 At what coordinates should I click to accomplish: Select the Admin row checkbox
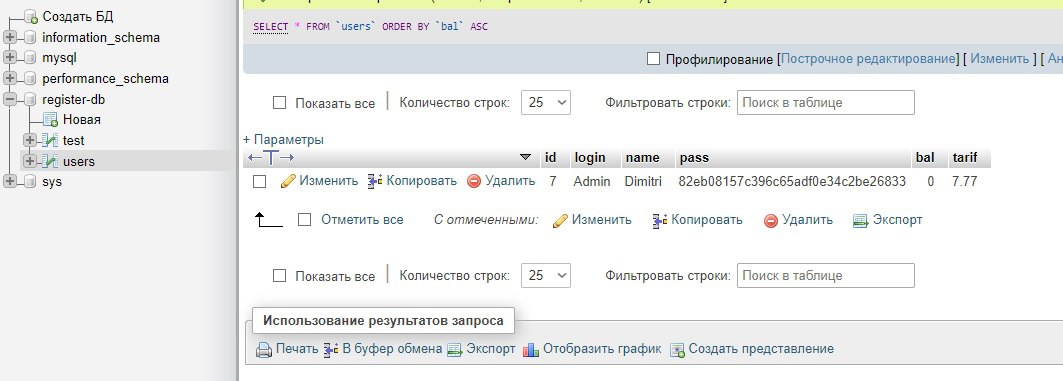pos(259,182)
